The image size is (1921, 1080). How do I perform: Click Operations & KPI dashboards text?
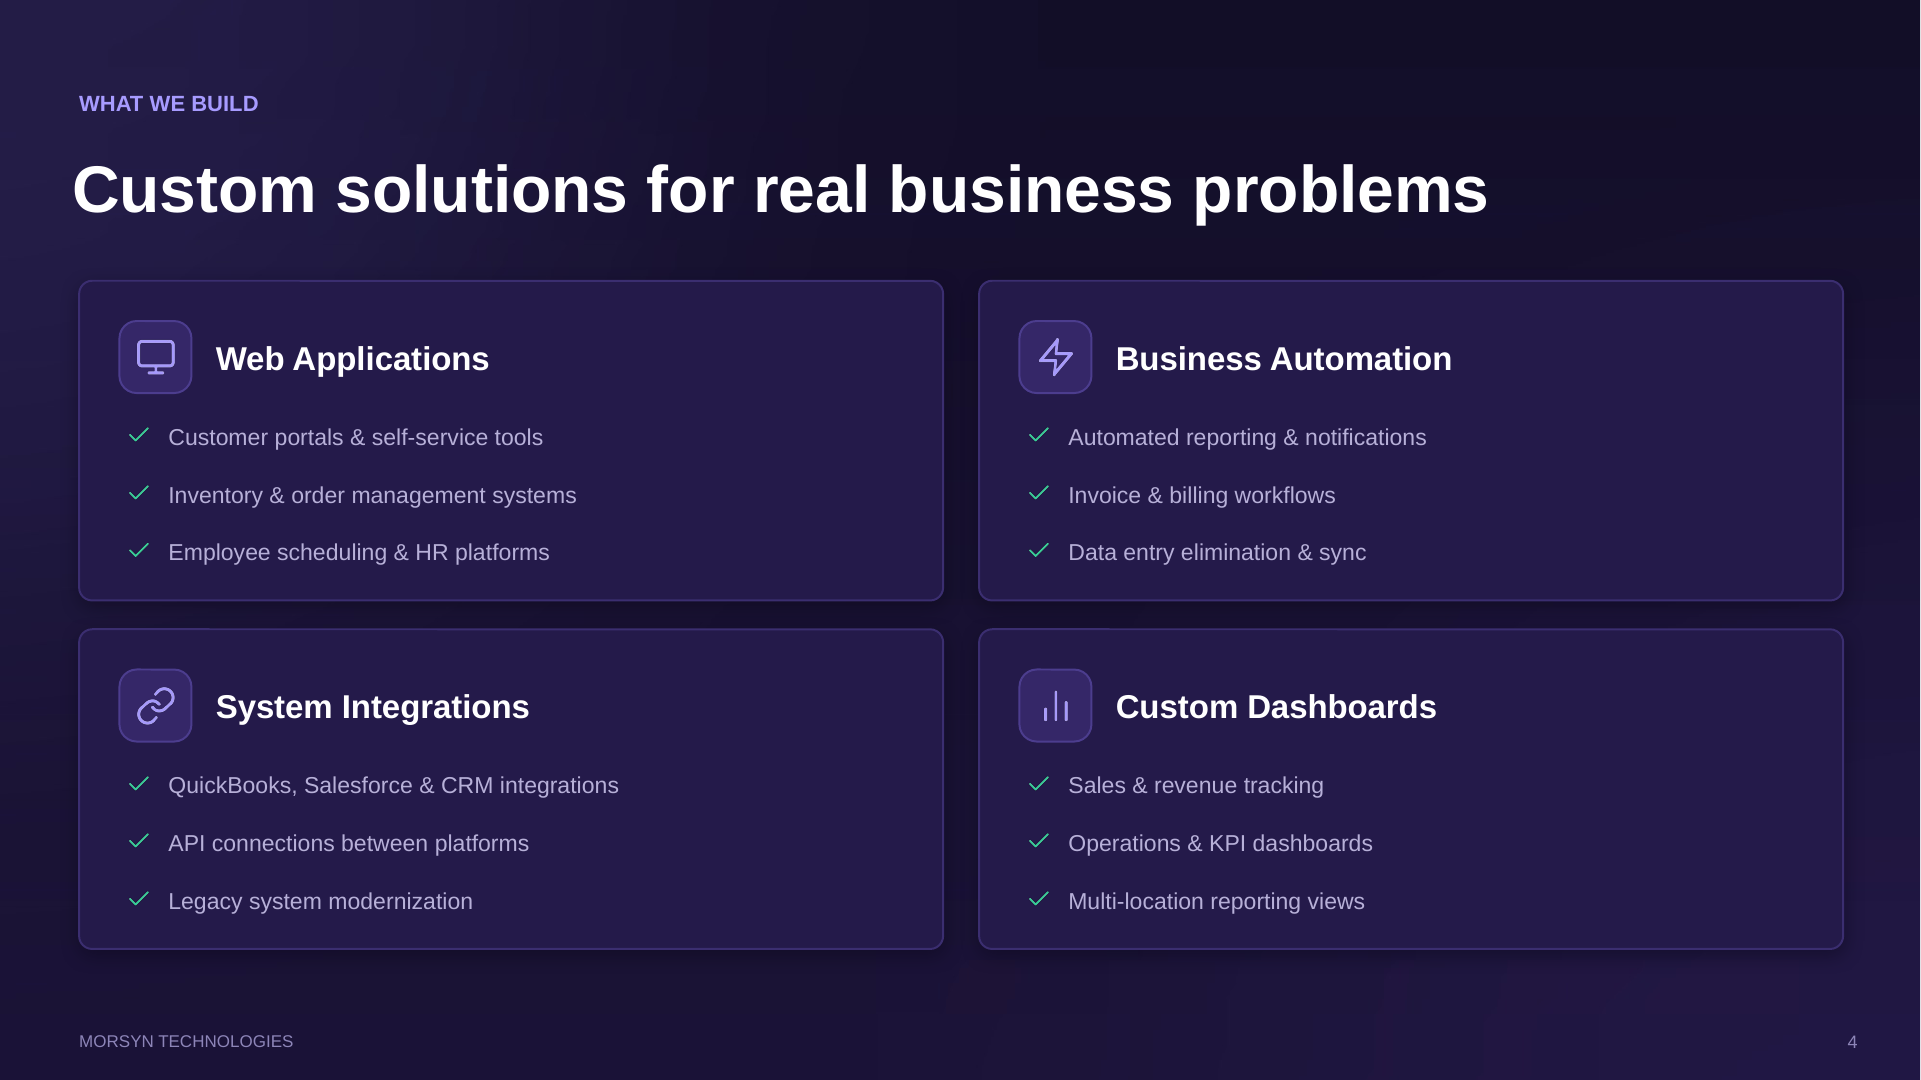(x=1220, y=844)
